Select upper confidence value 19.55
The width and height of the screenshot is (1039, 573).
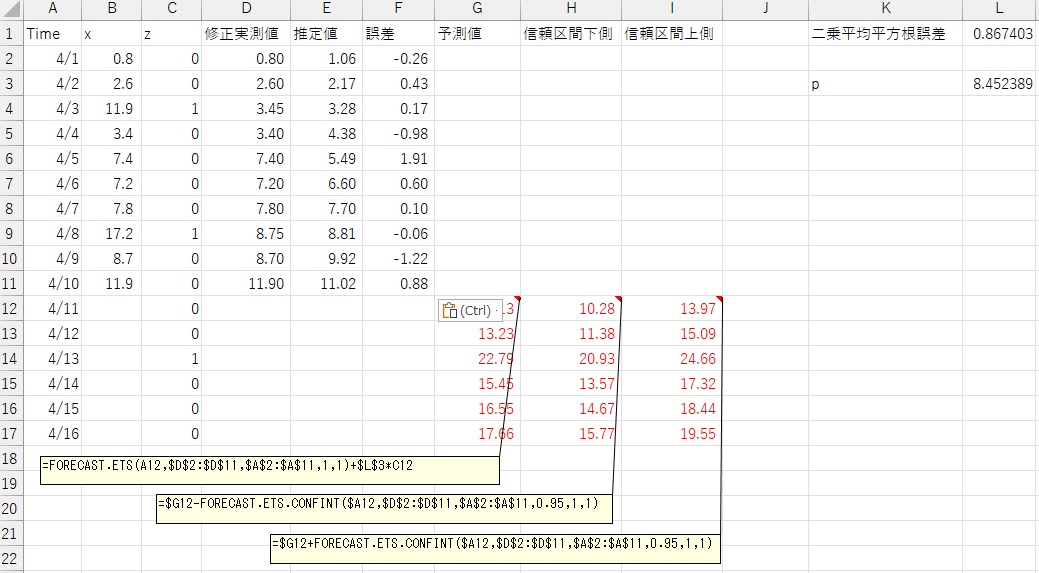(672, 434)
